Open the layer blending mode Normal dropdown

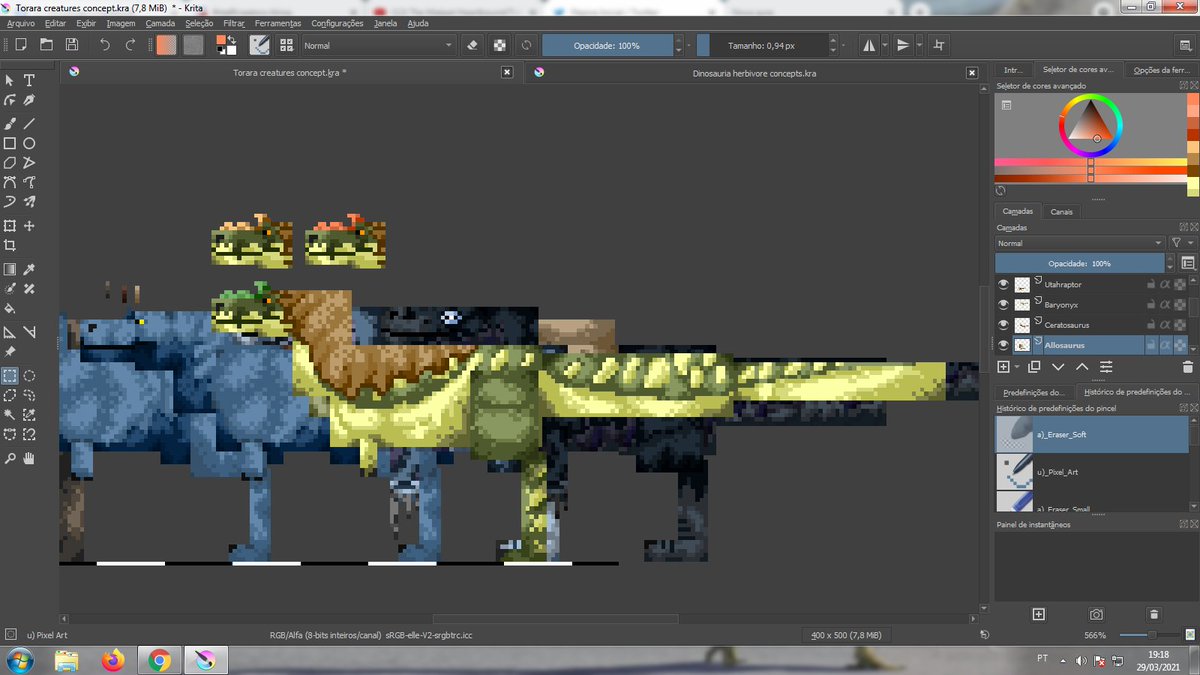(1081, 243)
